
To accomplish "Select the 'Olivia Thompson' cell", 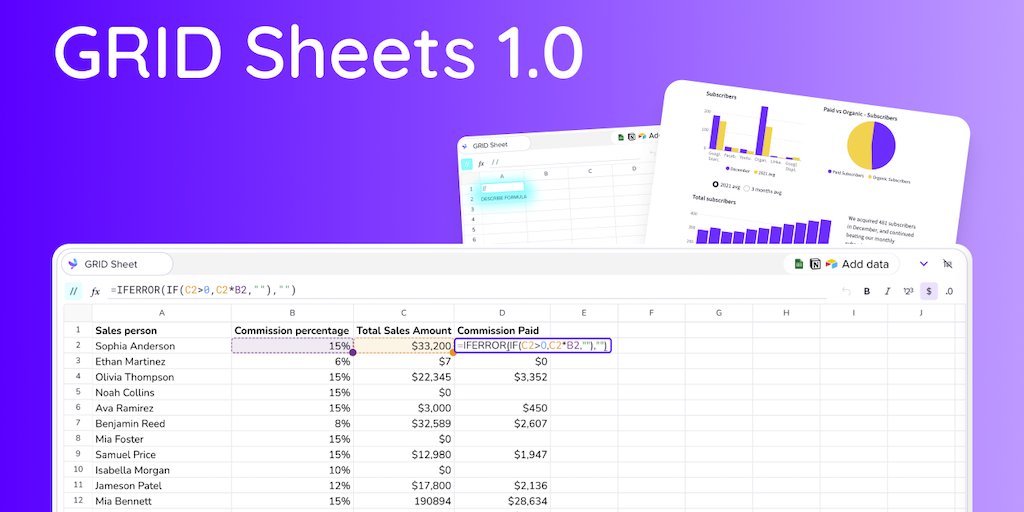I will tap(162, 377).
